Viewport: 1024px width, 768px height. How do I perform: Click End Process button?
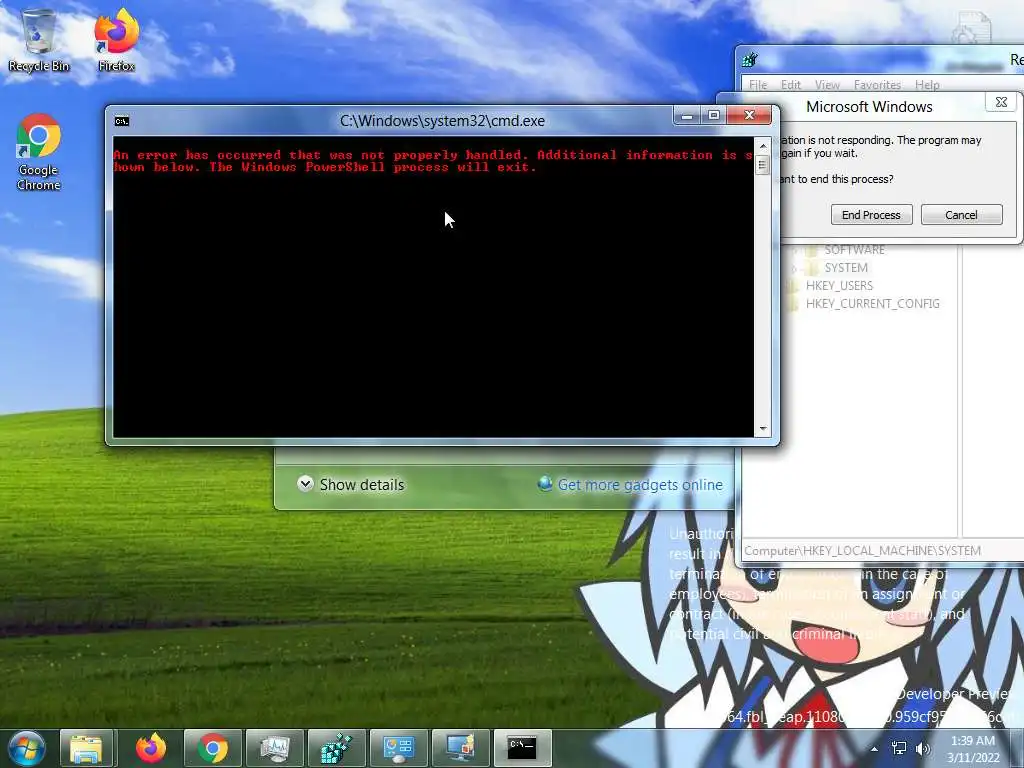tap(871, 215)
